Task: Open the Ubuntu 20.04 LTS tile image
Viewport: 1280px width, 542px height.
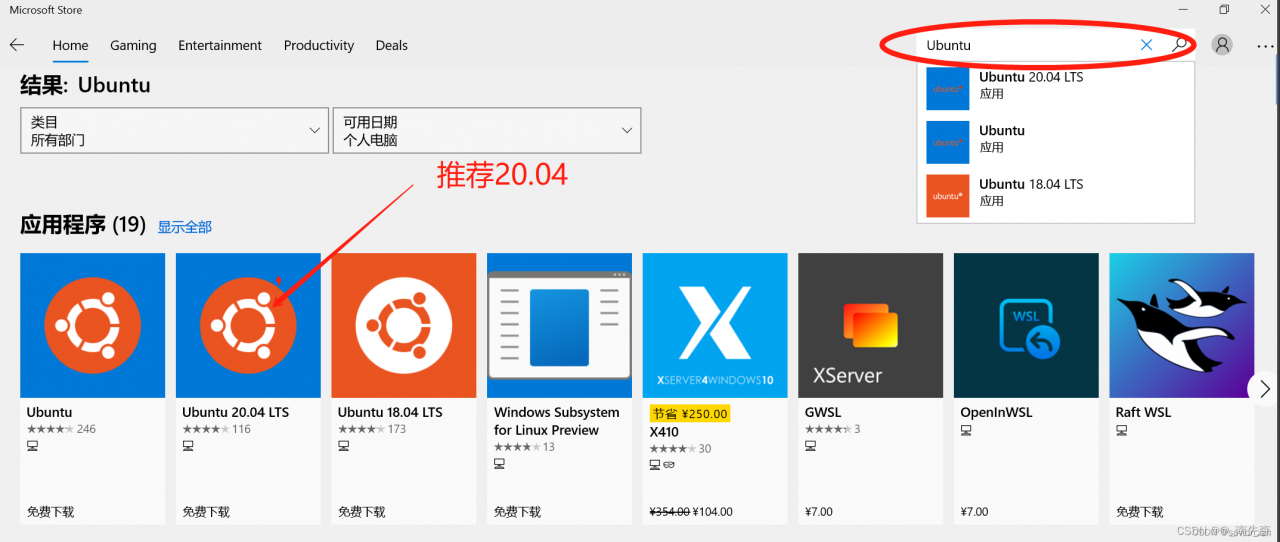Action: [248, 325]
